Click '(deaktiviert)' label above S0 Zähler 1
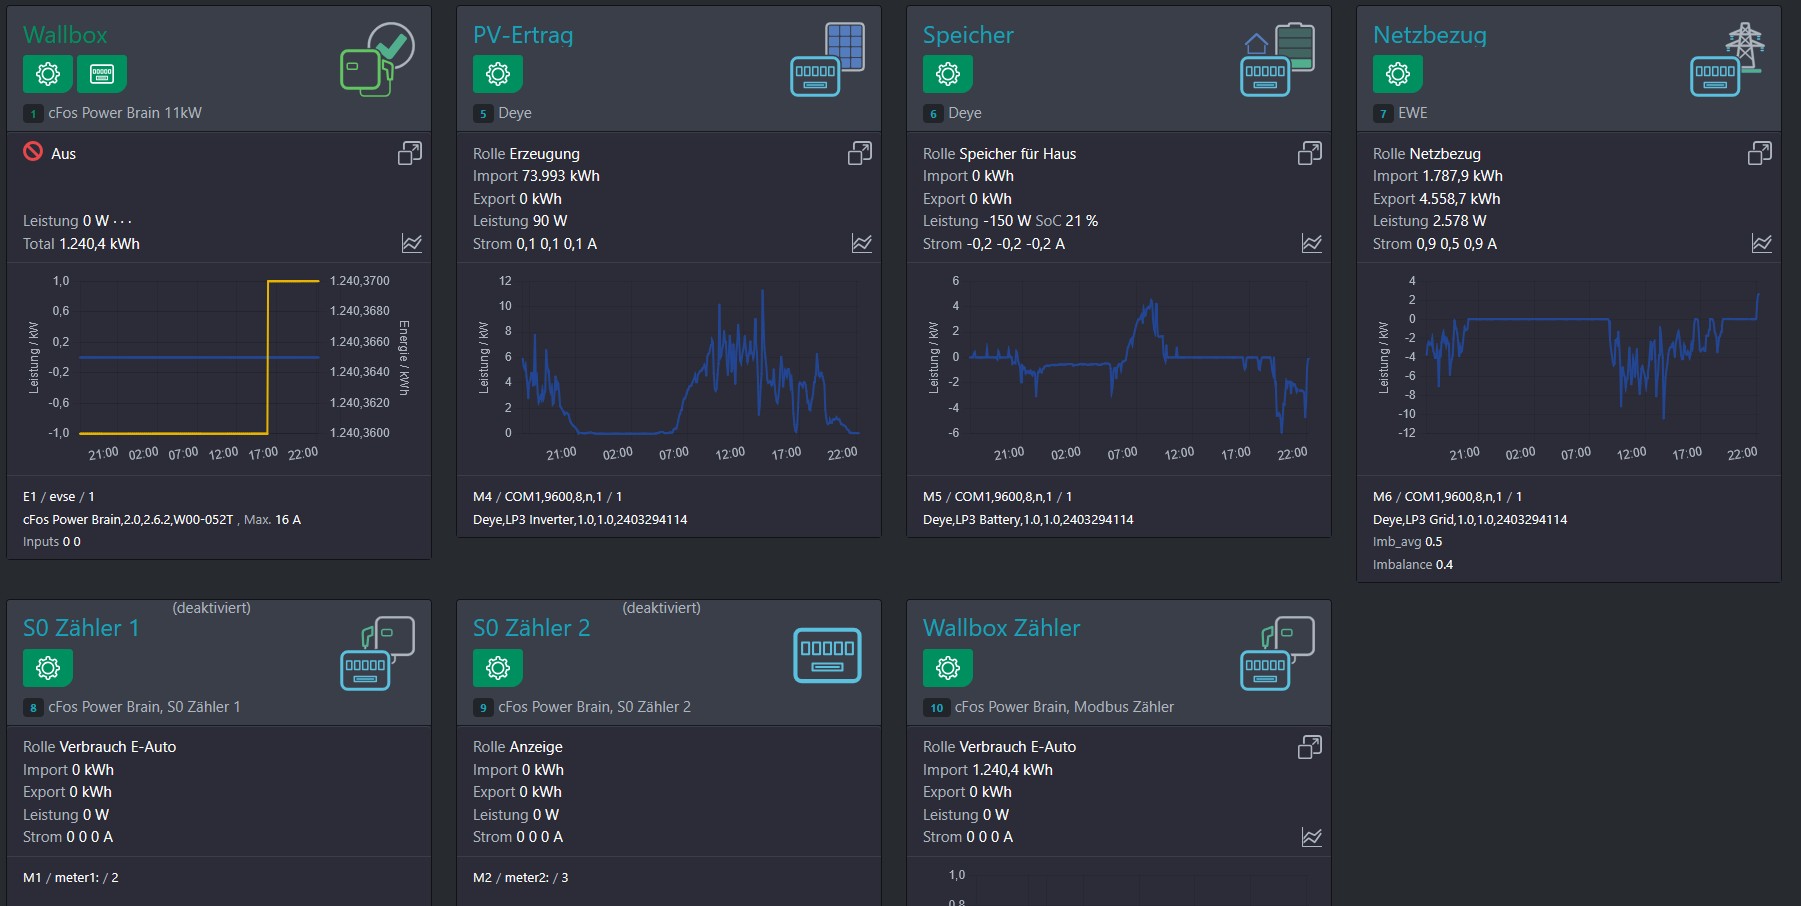Viewport: 1801px width, 906px height. coord(211,608)
